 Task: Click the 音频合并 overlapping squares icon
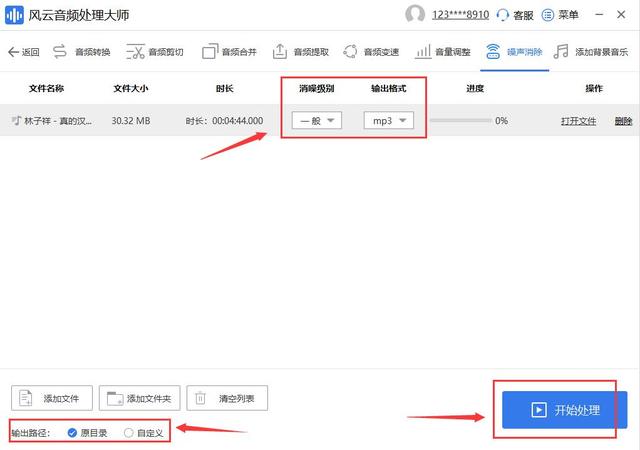(x=210, y=52)
